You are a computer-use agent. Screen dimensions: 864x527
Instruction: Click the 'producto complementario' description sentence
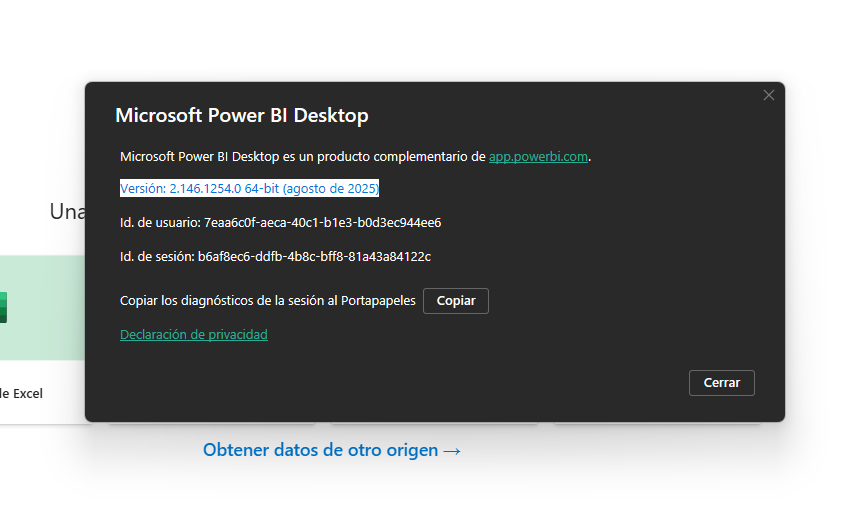click(x=303, y=156)
